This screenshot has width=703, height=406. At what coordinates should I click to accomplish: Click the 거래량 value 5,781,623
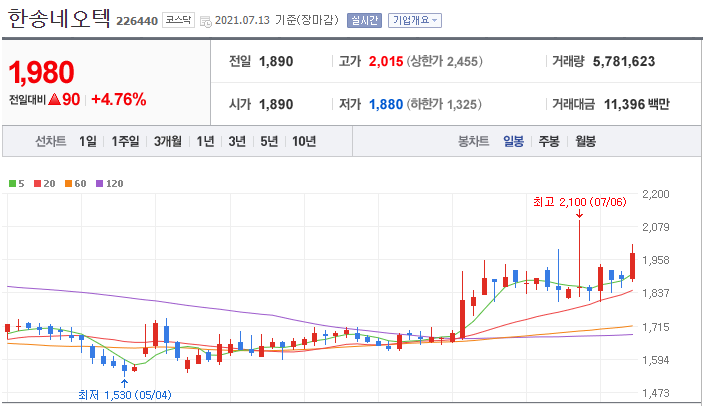click(624, 61)
